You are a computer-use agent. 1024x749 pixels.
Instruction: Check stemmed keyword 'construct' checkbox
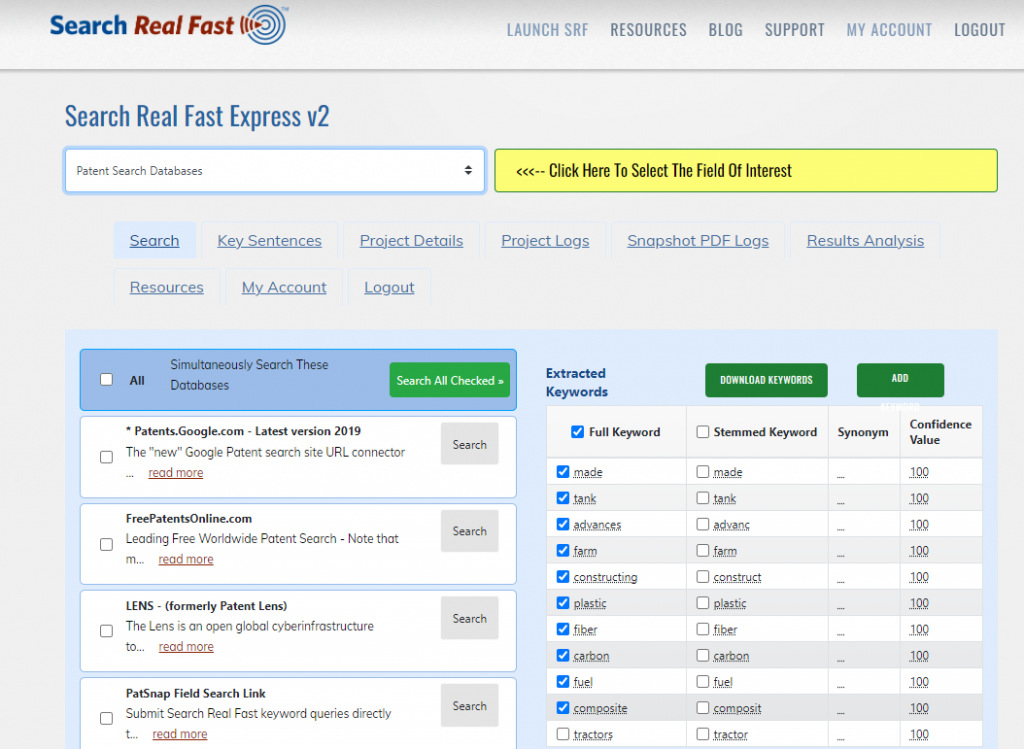pyautogui.click(x=703, y=577)
